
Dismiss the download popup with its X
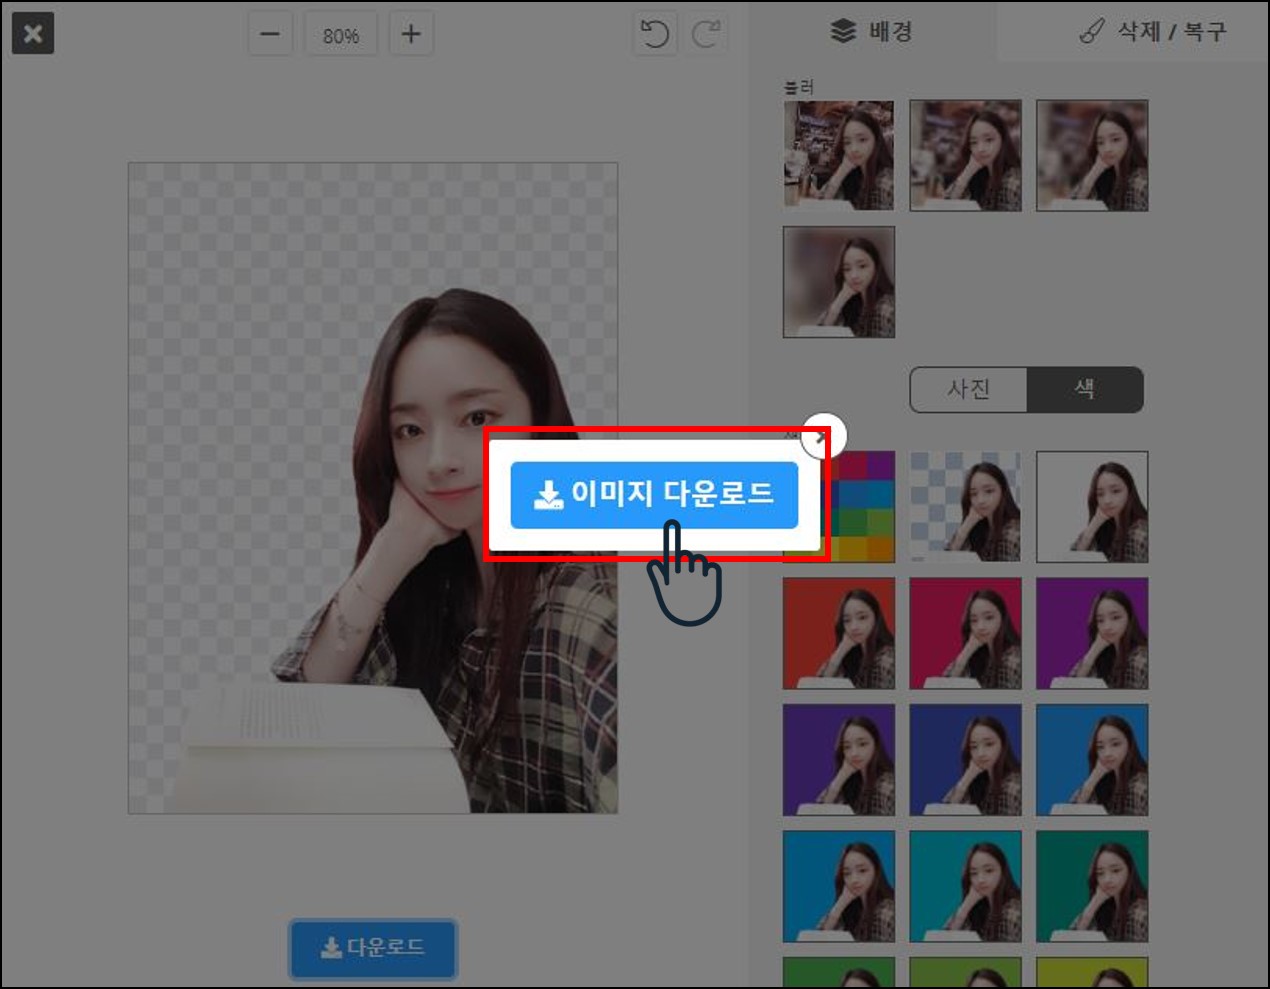[x=825, y=435]
